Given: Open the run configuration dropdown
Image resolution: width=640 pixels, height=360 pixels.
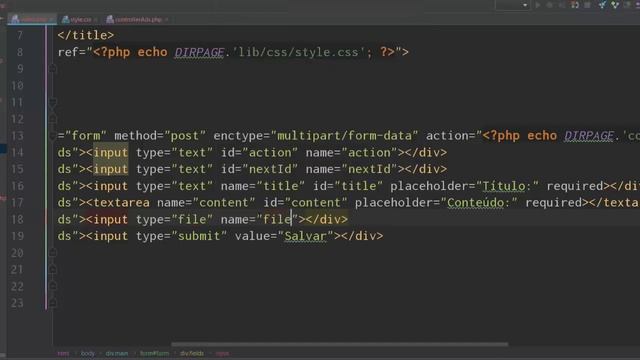Looking at the screenshot, I should tap(512, 5).
